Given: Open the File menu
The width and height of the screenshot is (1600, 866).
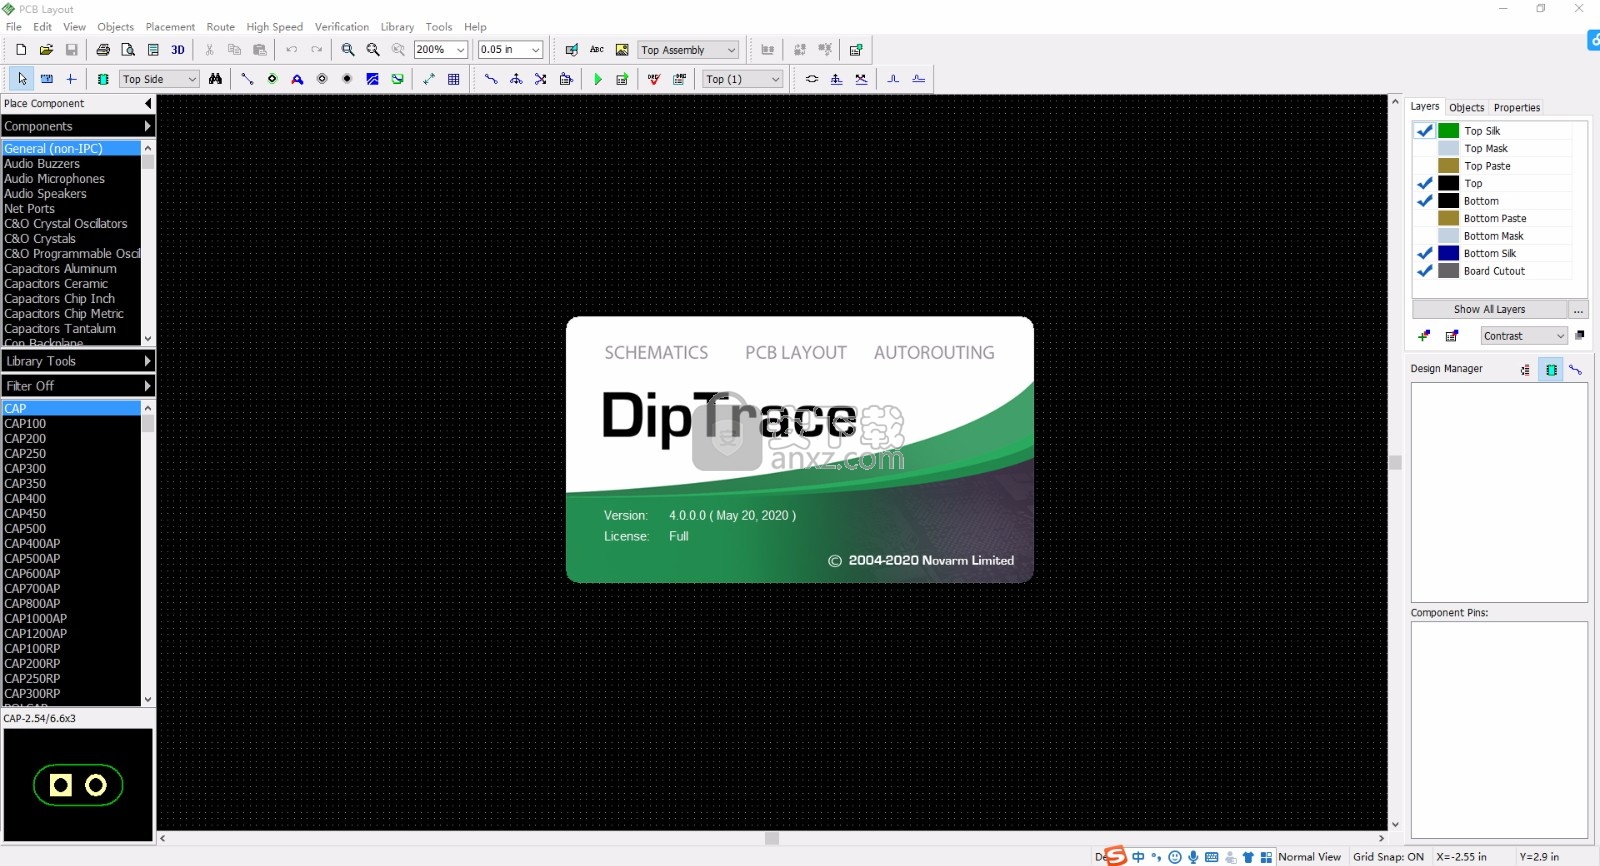Looking at the screenshot, I should [x=14, y=27].
